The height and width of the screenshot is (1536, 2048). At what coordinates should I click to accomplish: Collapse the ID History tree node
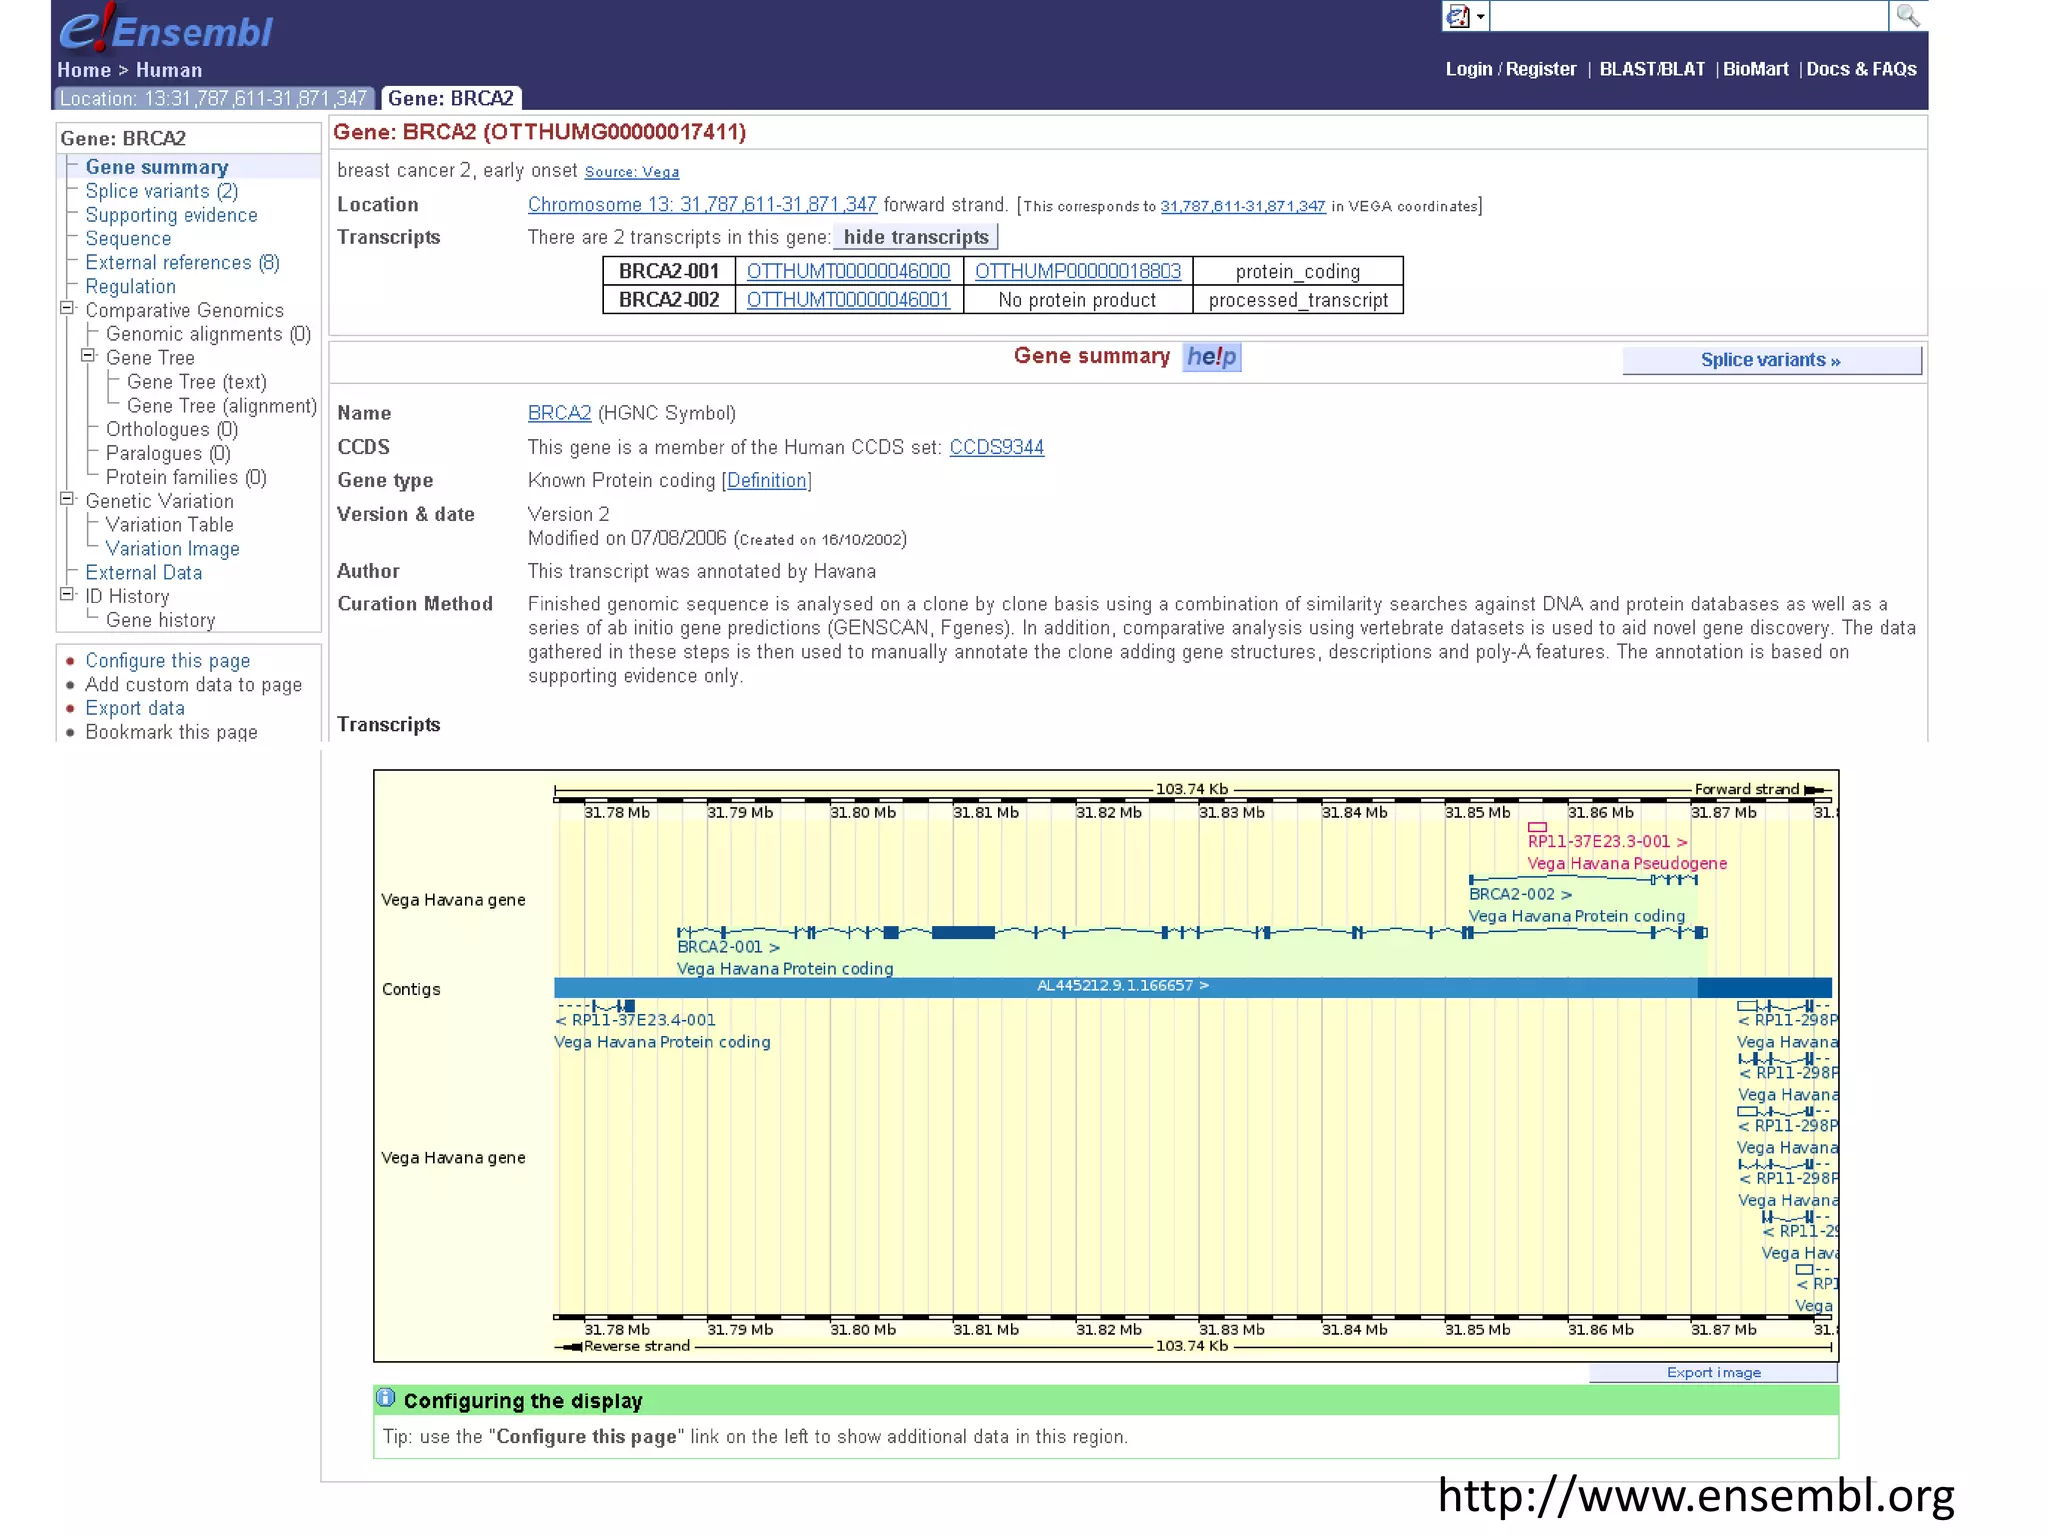(67, 594)
